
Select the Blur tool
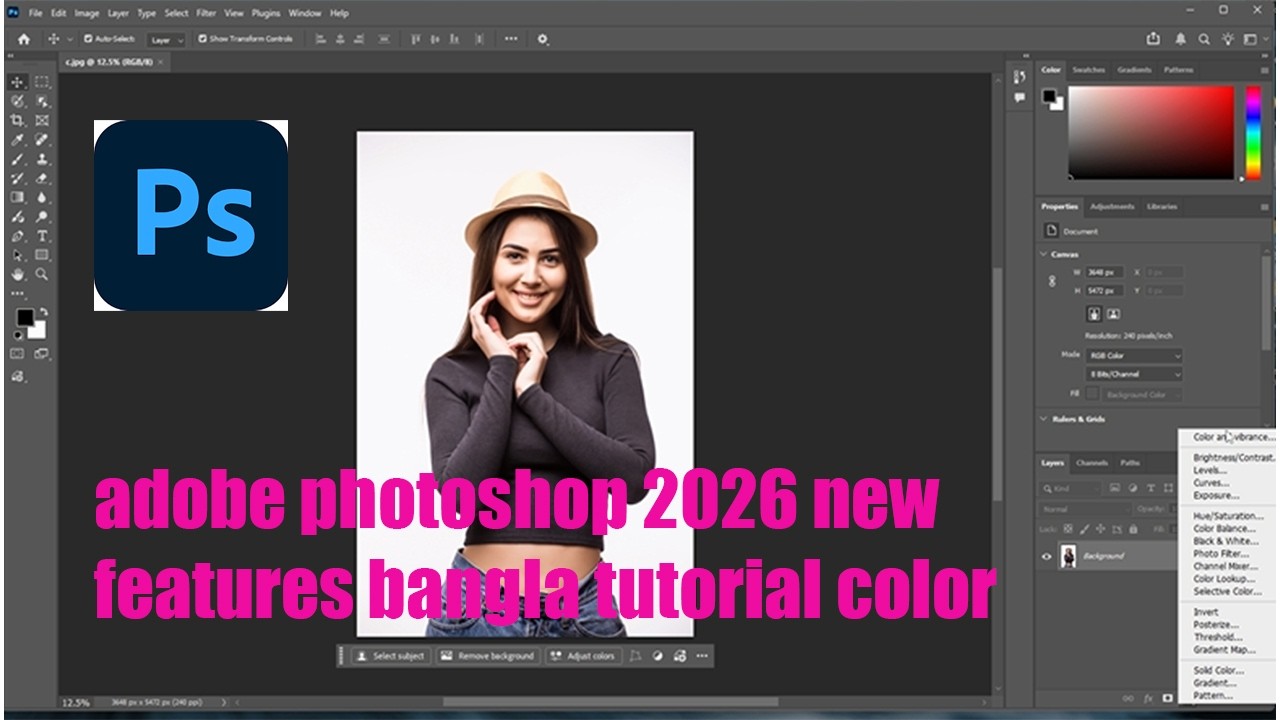(x=42, y=197)
